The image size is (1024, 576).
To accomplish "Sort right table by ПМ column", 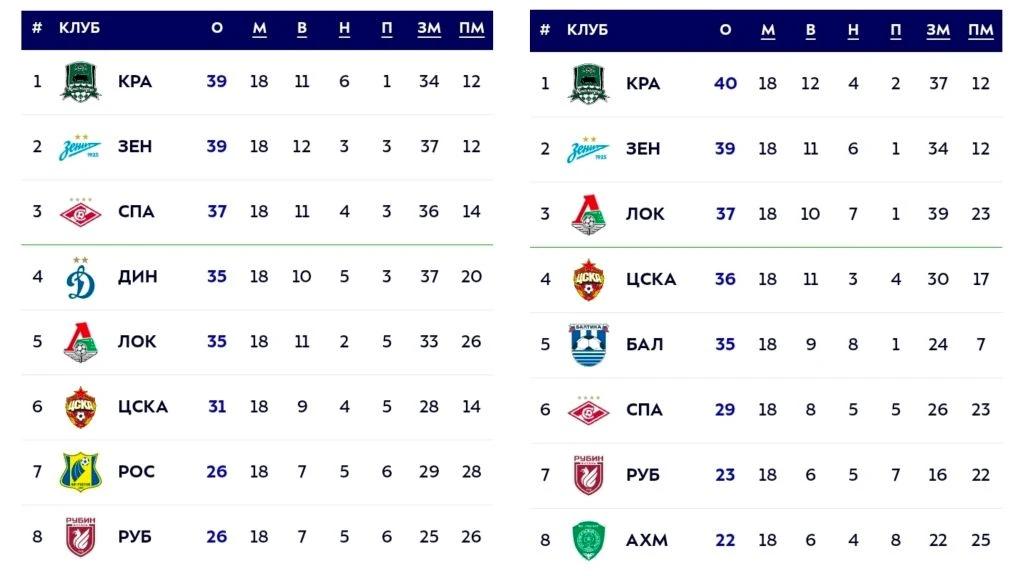I will 980,30.
